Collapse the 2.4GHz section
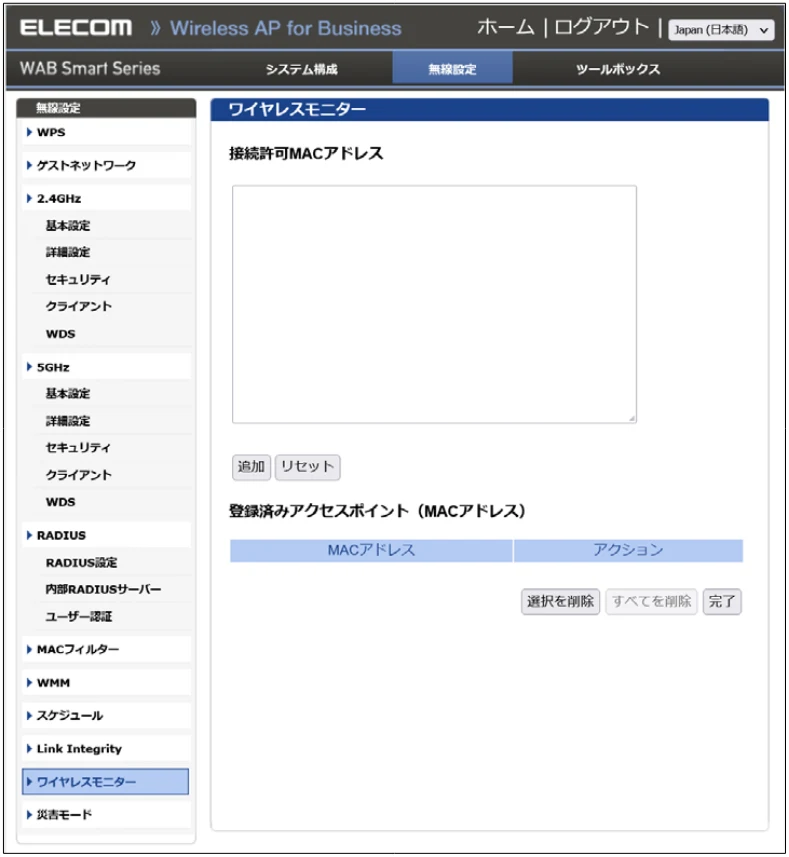789x857 pixels. (106, 198)
